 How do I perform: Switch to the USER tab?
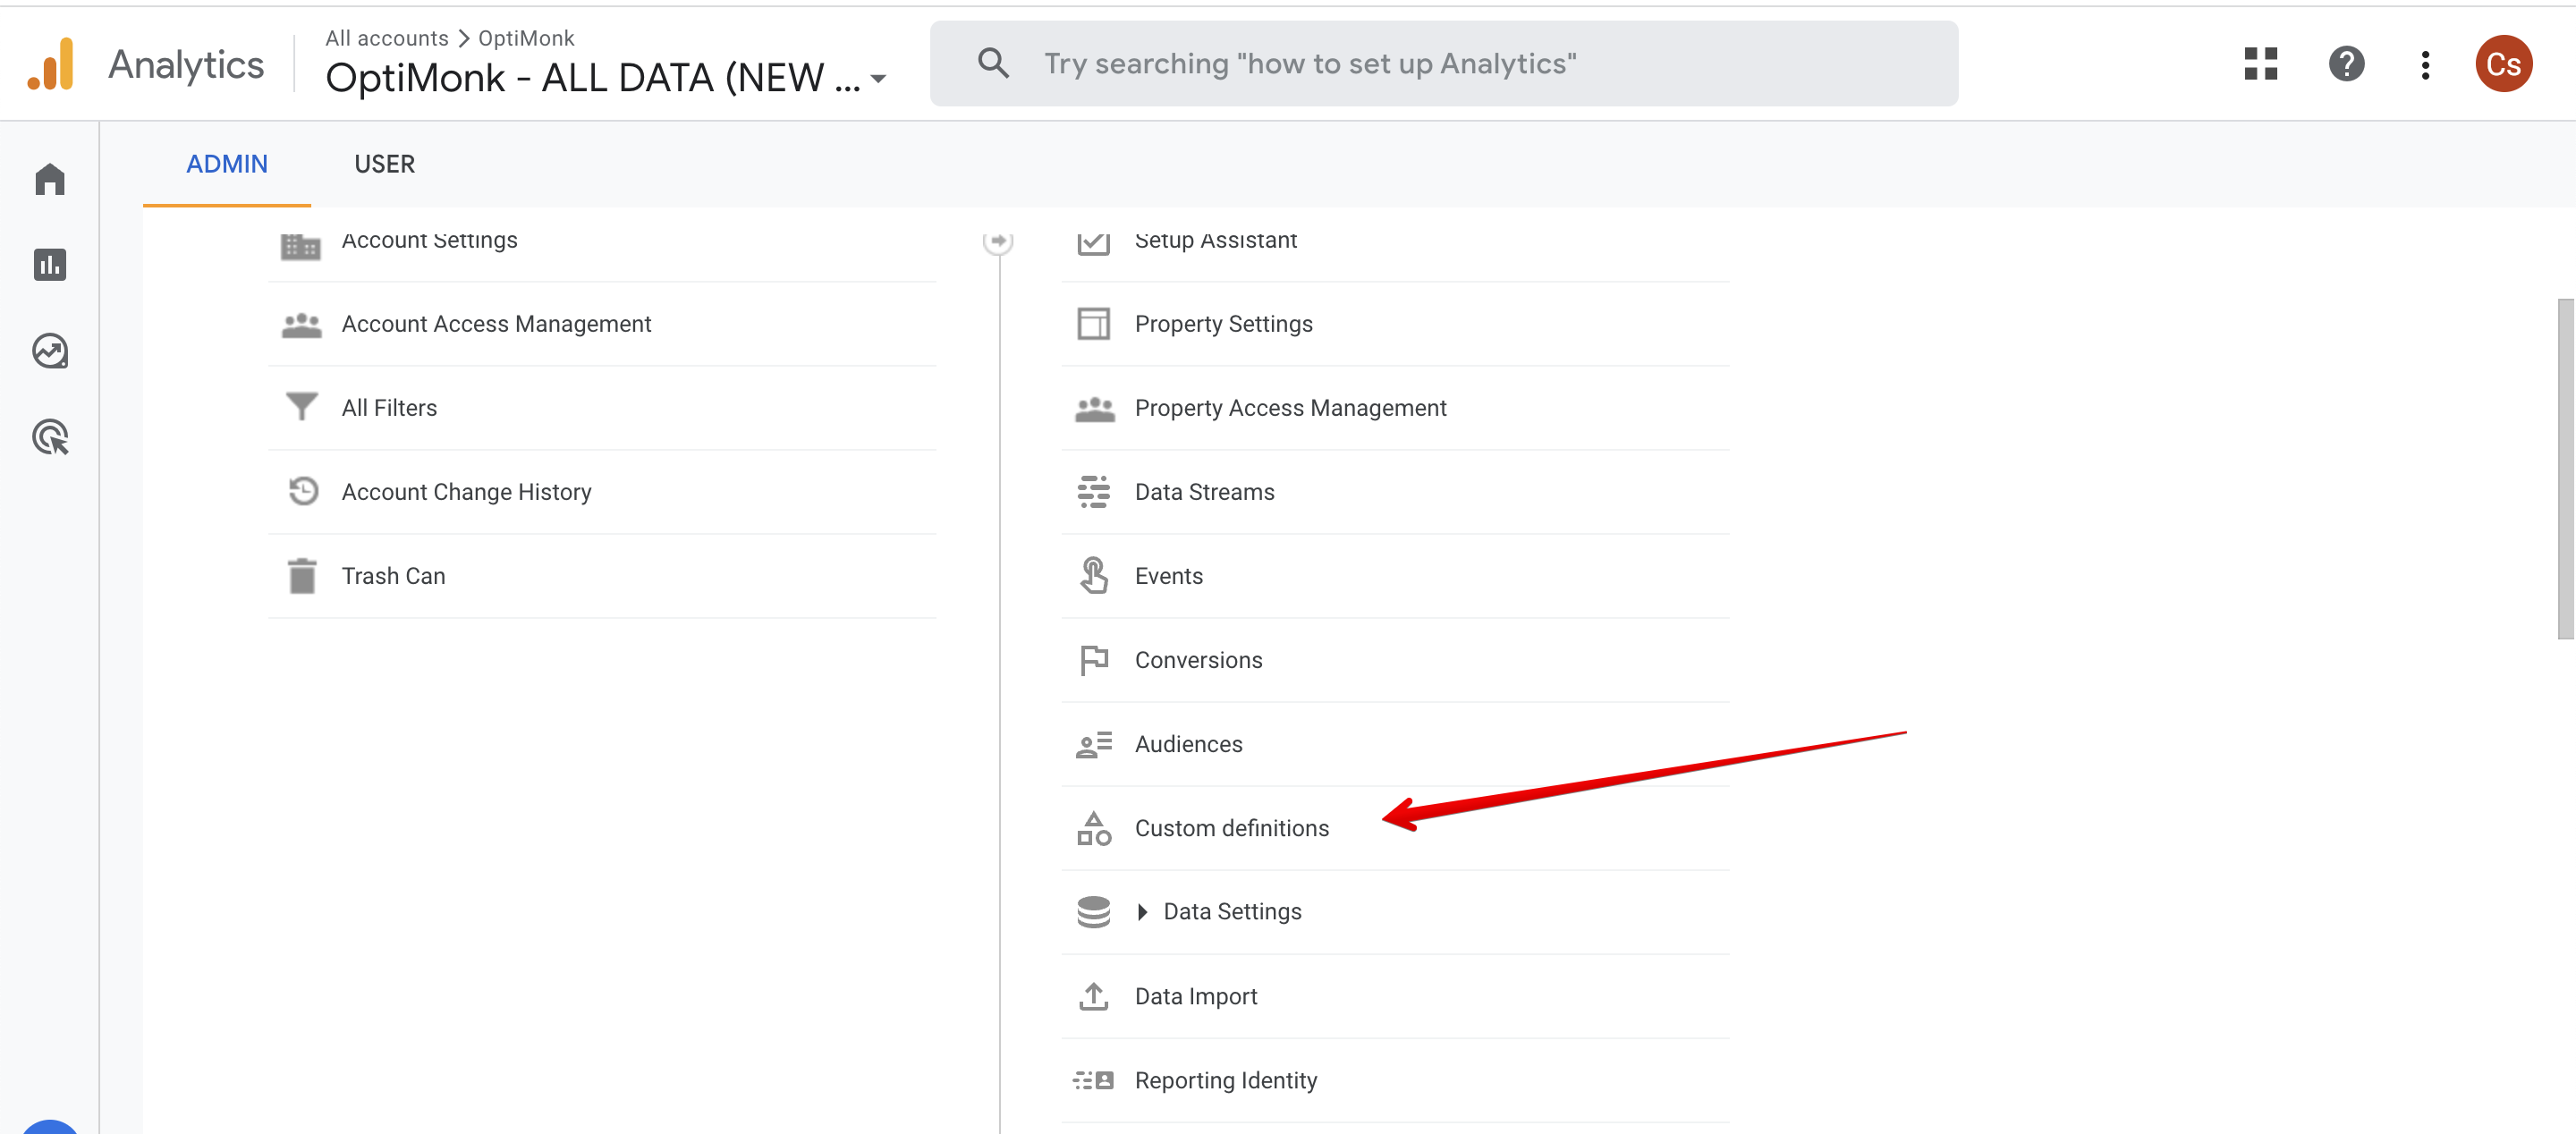pyautogui.click(x=384, y=164)
